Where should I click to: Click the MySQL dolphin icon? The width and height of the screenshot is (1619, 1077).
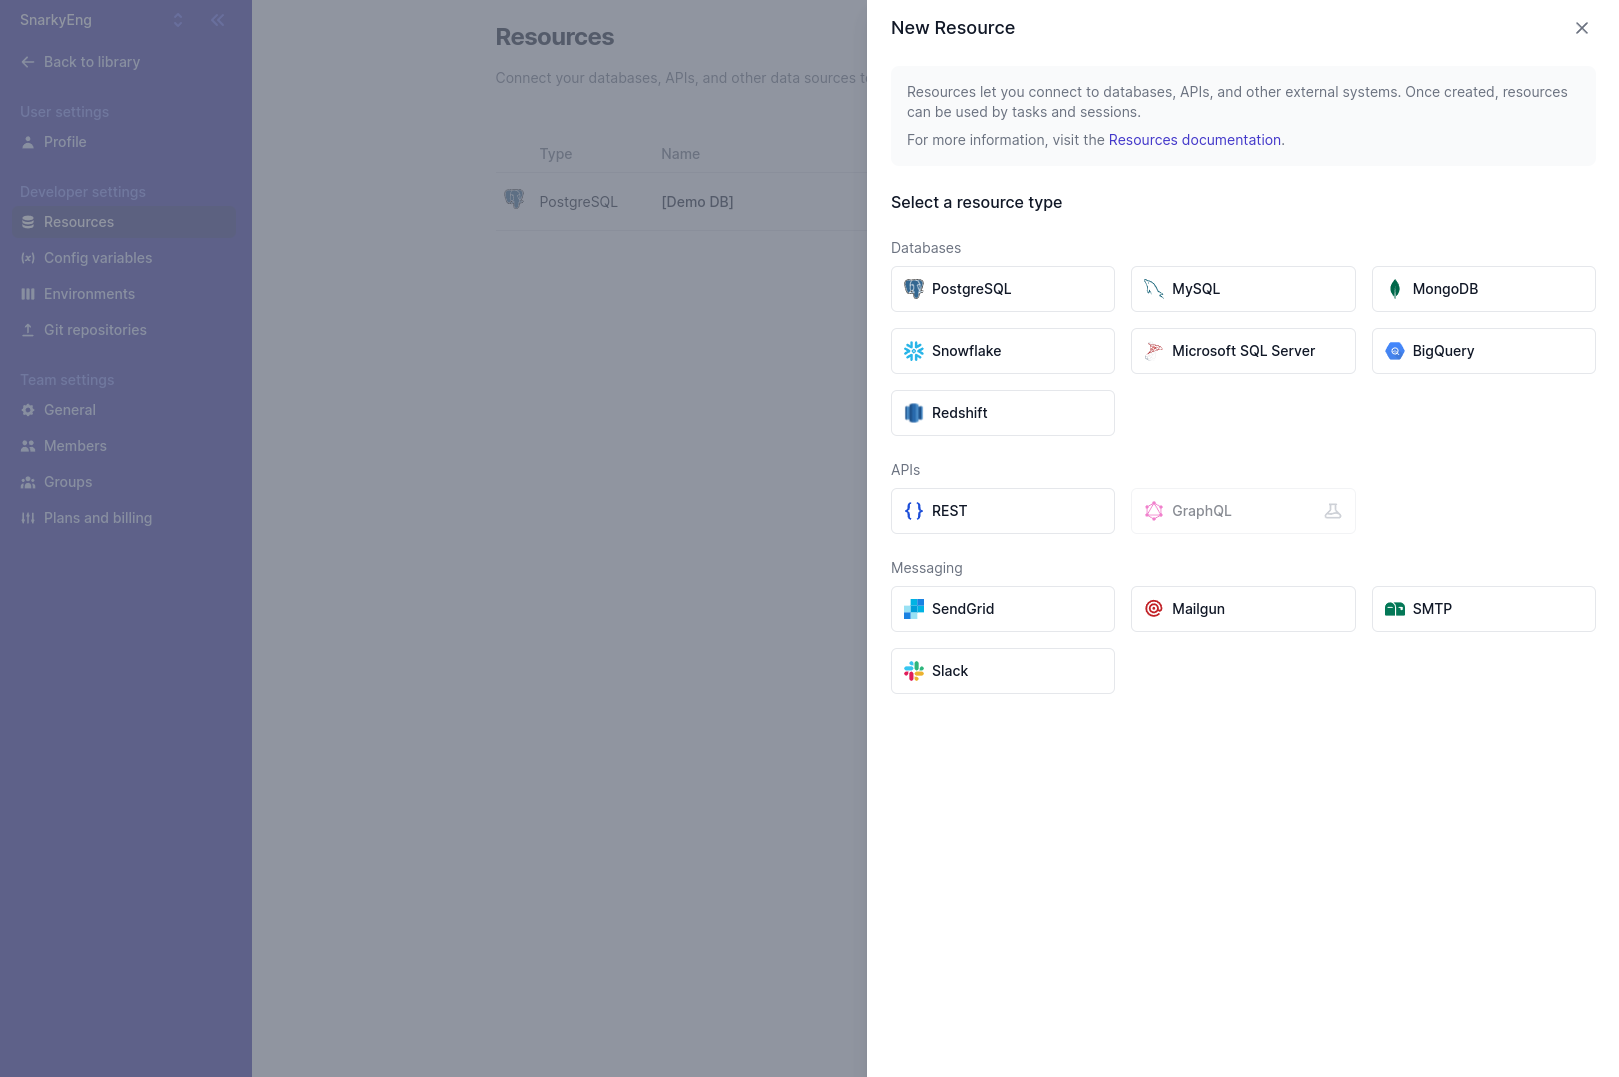pyautogui.click(x=1154, y=289)
